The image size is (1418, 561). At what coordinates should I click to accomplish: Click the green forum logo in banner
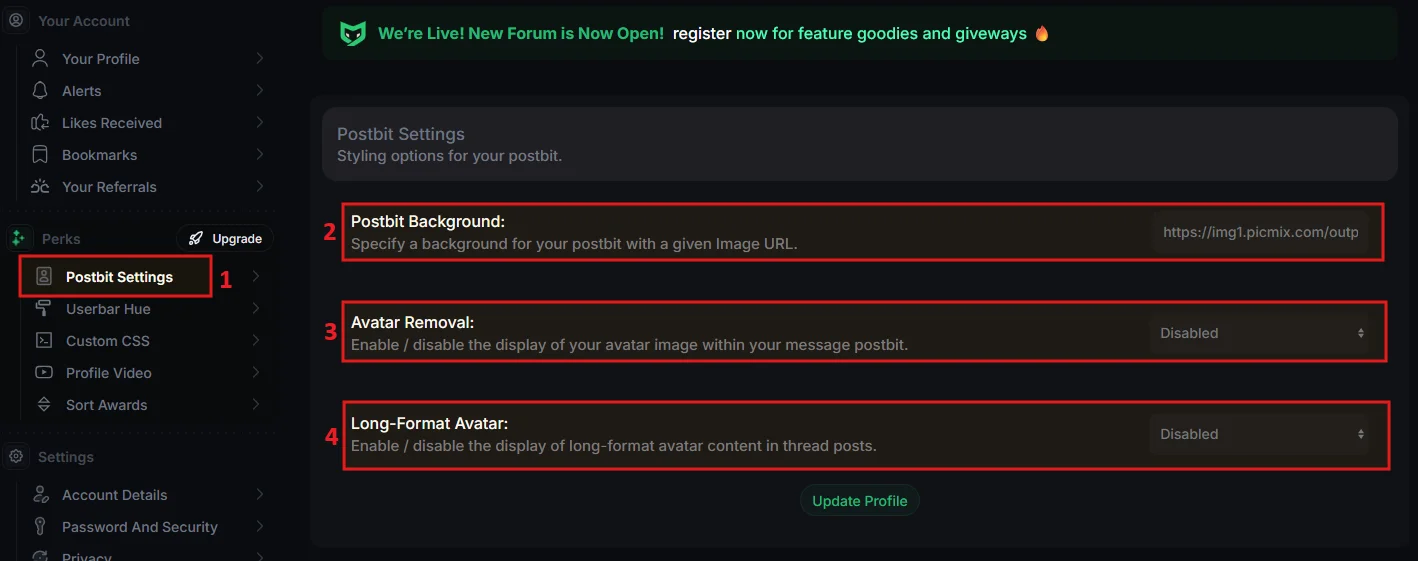pos(353,34)
